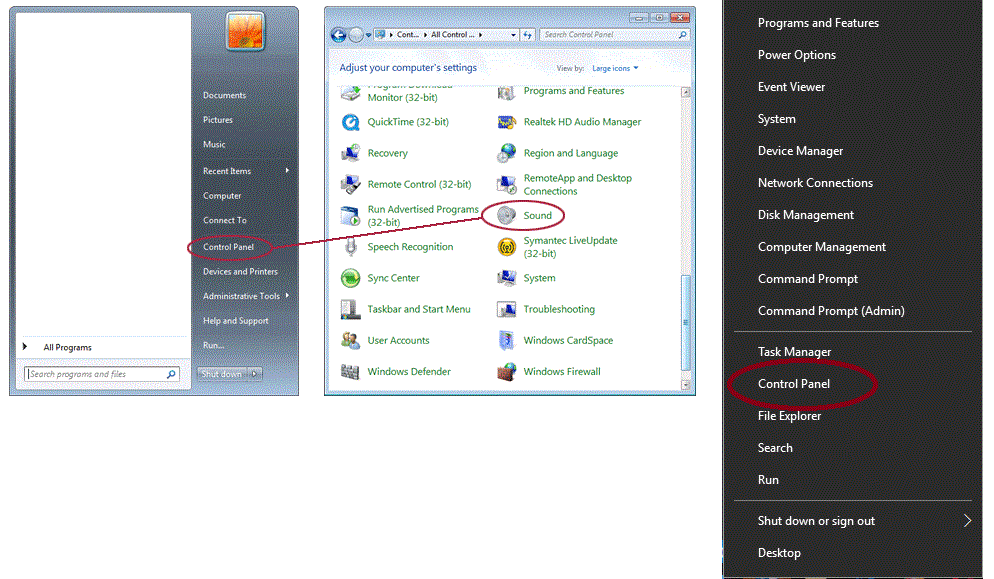The height and width of the screenshot is (579, 994).
Task: Expand Recent Items submenu in Start menu
Action: point(287,171)
